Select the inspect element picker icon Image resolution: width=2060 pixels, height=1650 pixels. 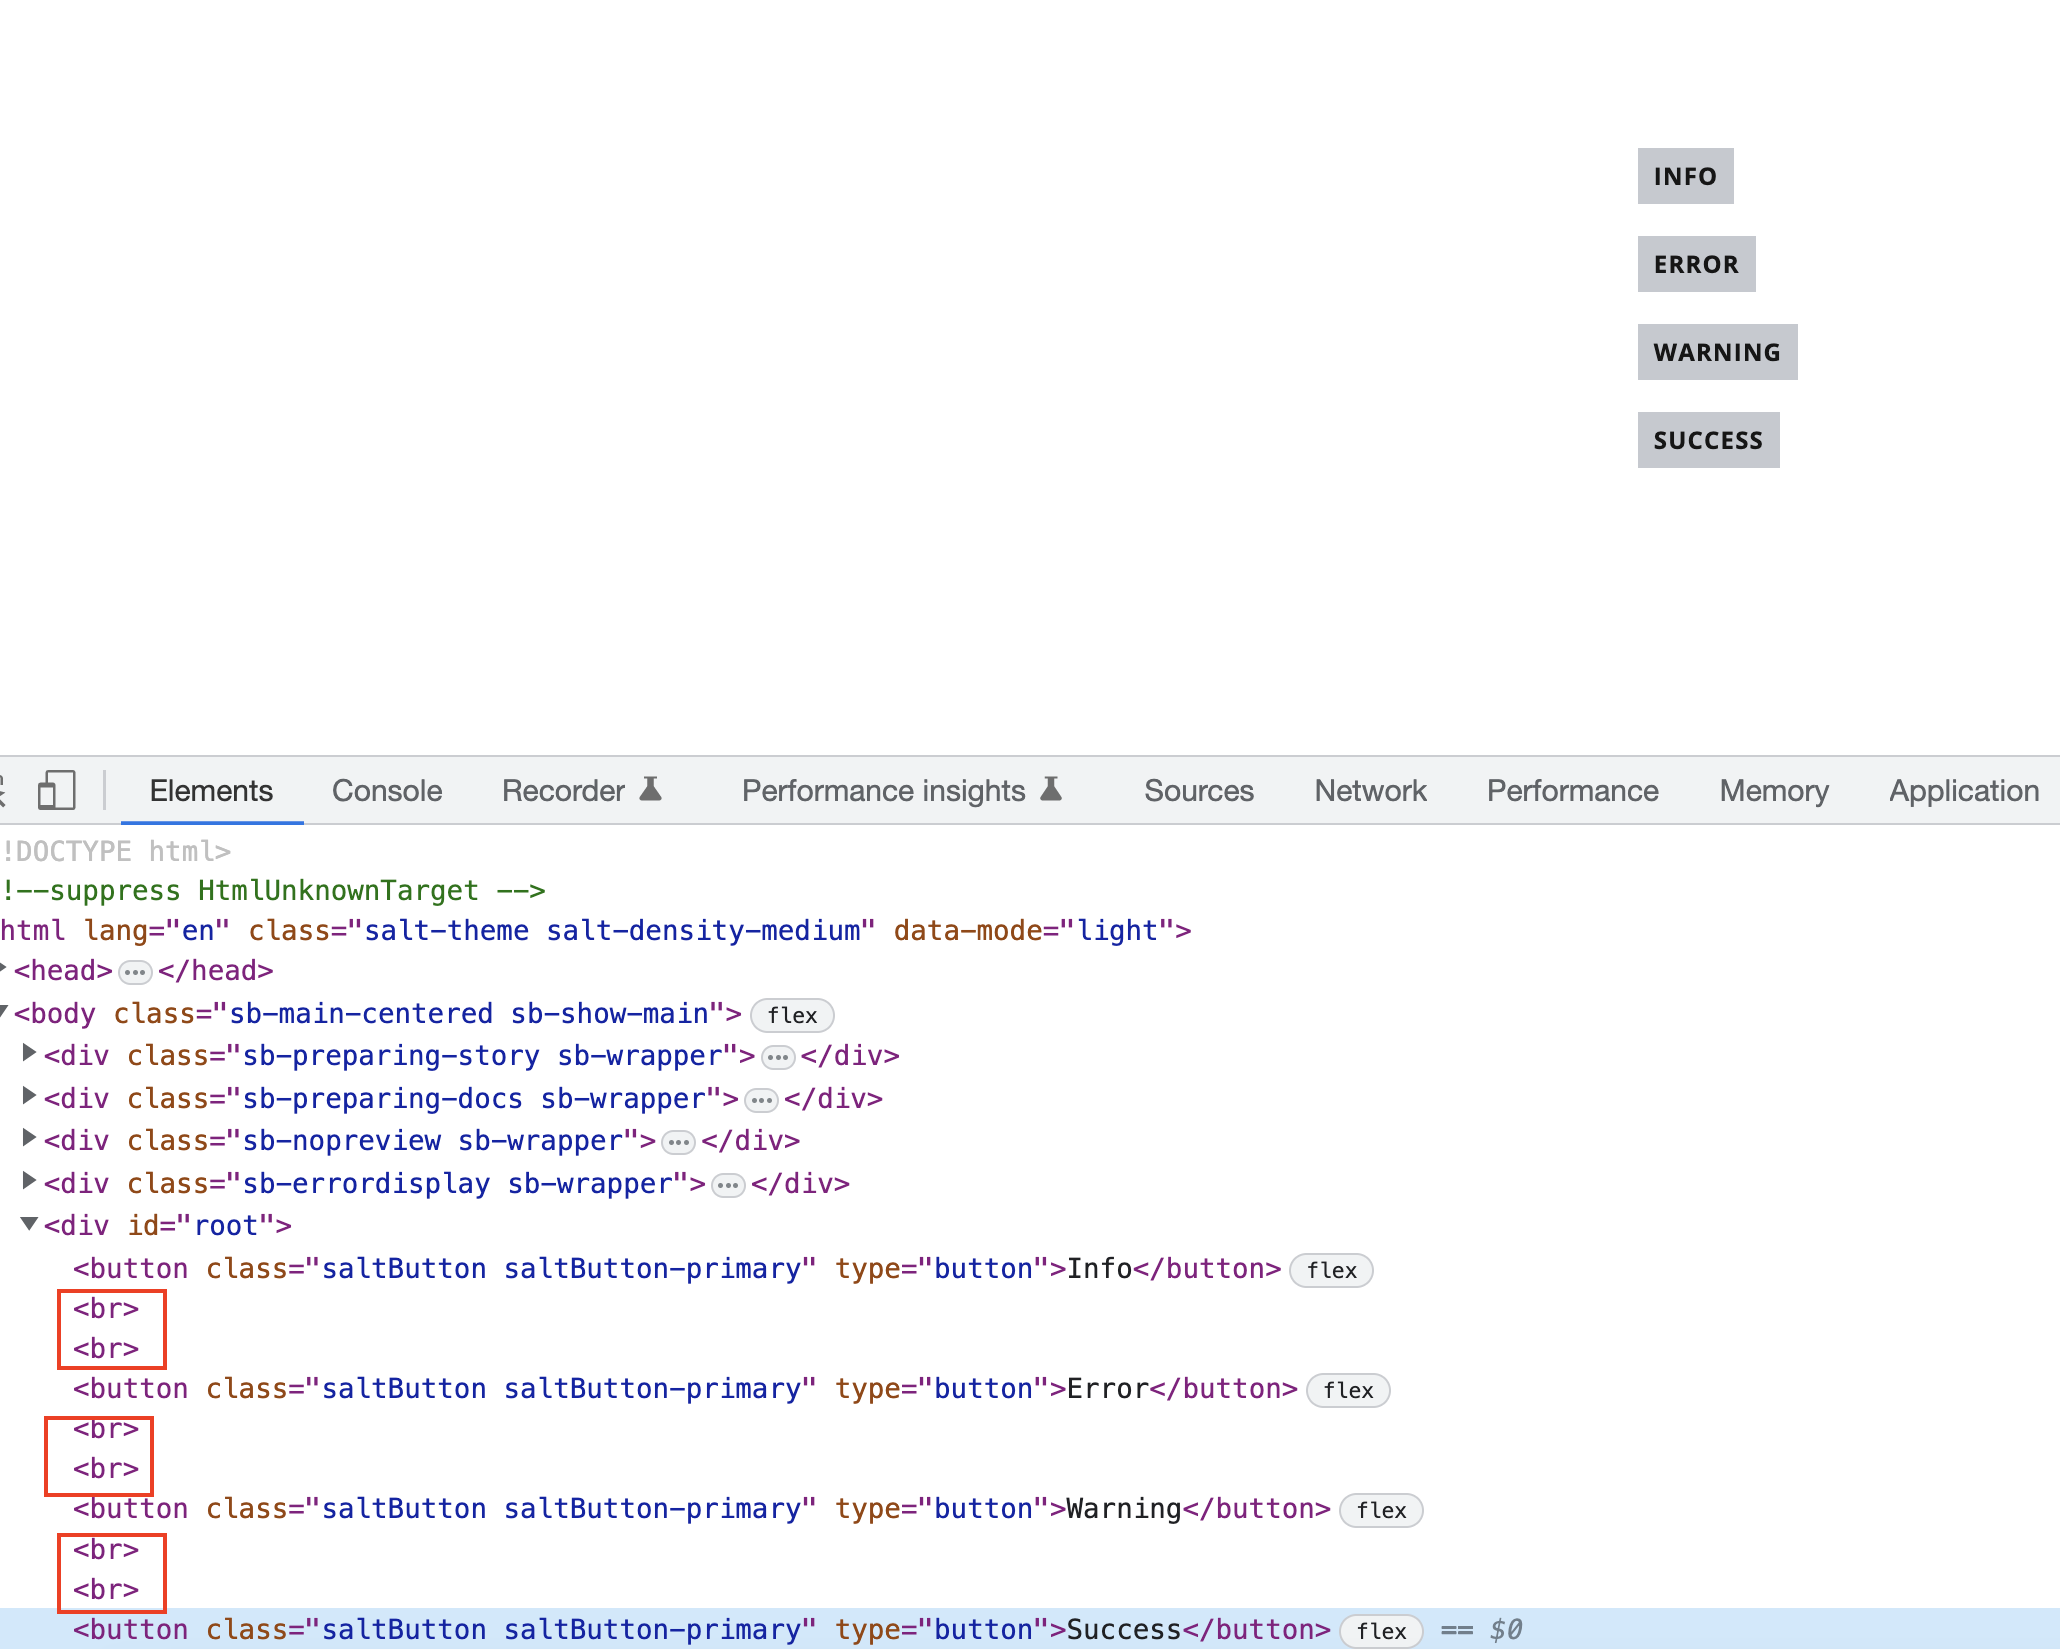[4, 790]
